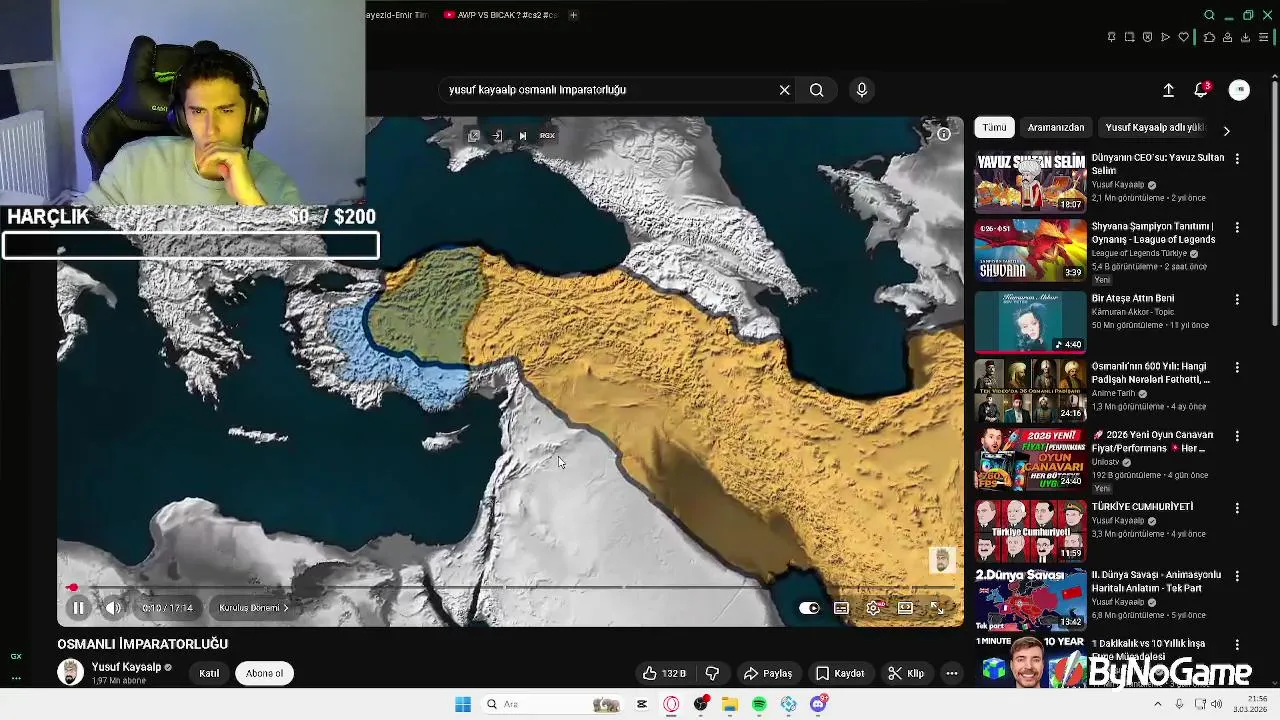
Task: Open the account avatar menu
Action: click(1239, 90)
